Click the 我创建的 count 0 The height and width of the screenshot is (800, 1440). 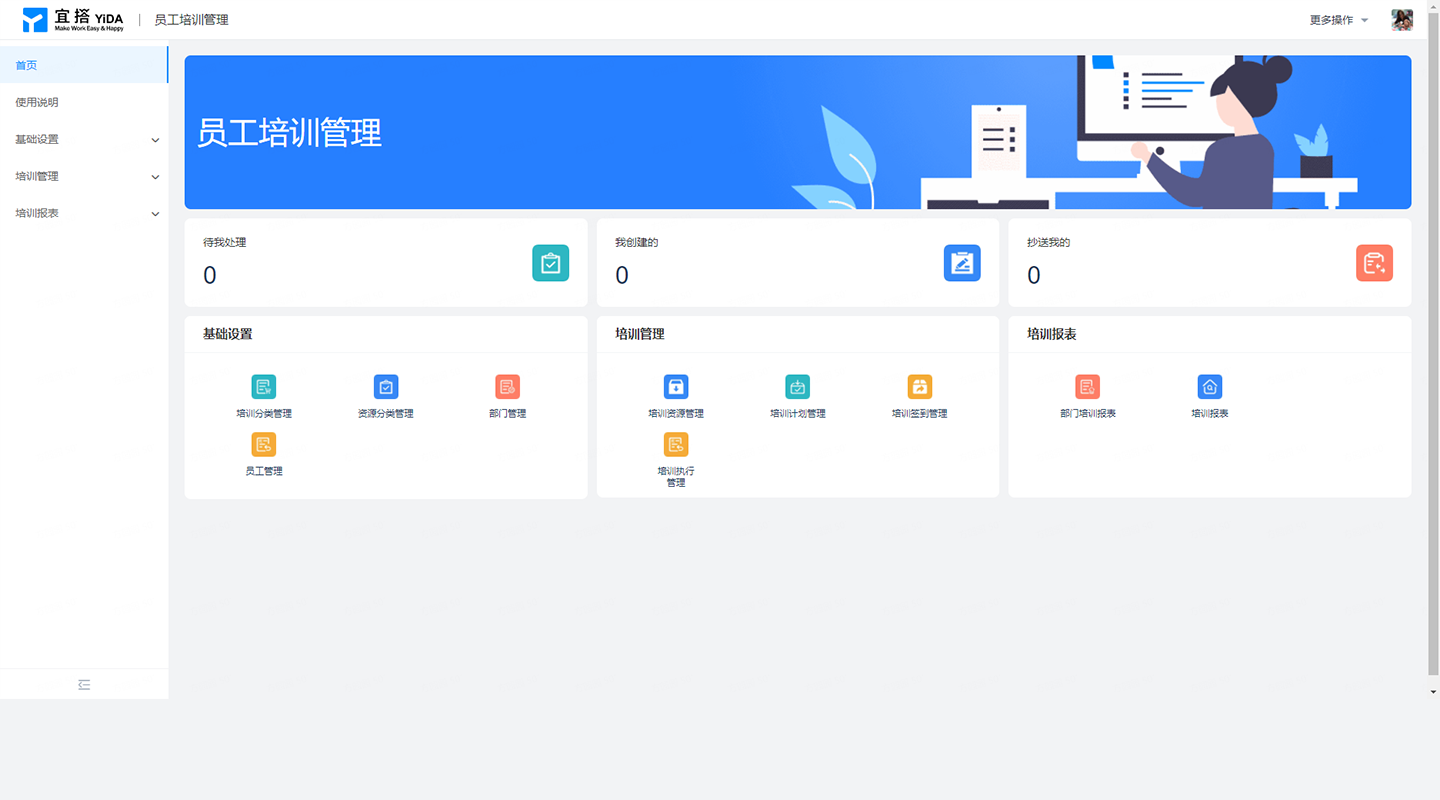621,276
